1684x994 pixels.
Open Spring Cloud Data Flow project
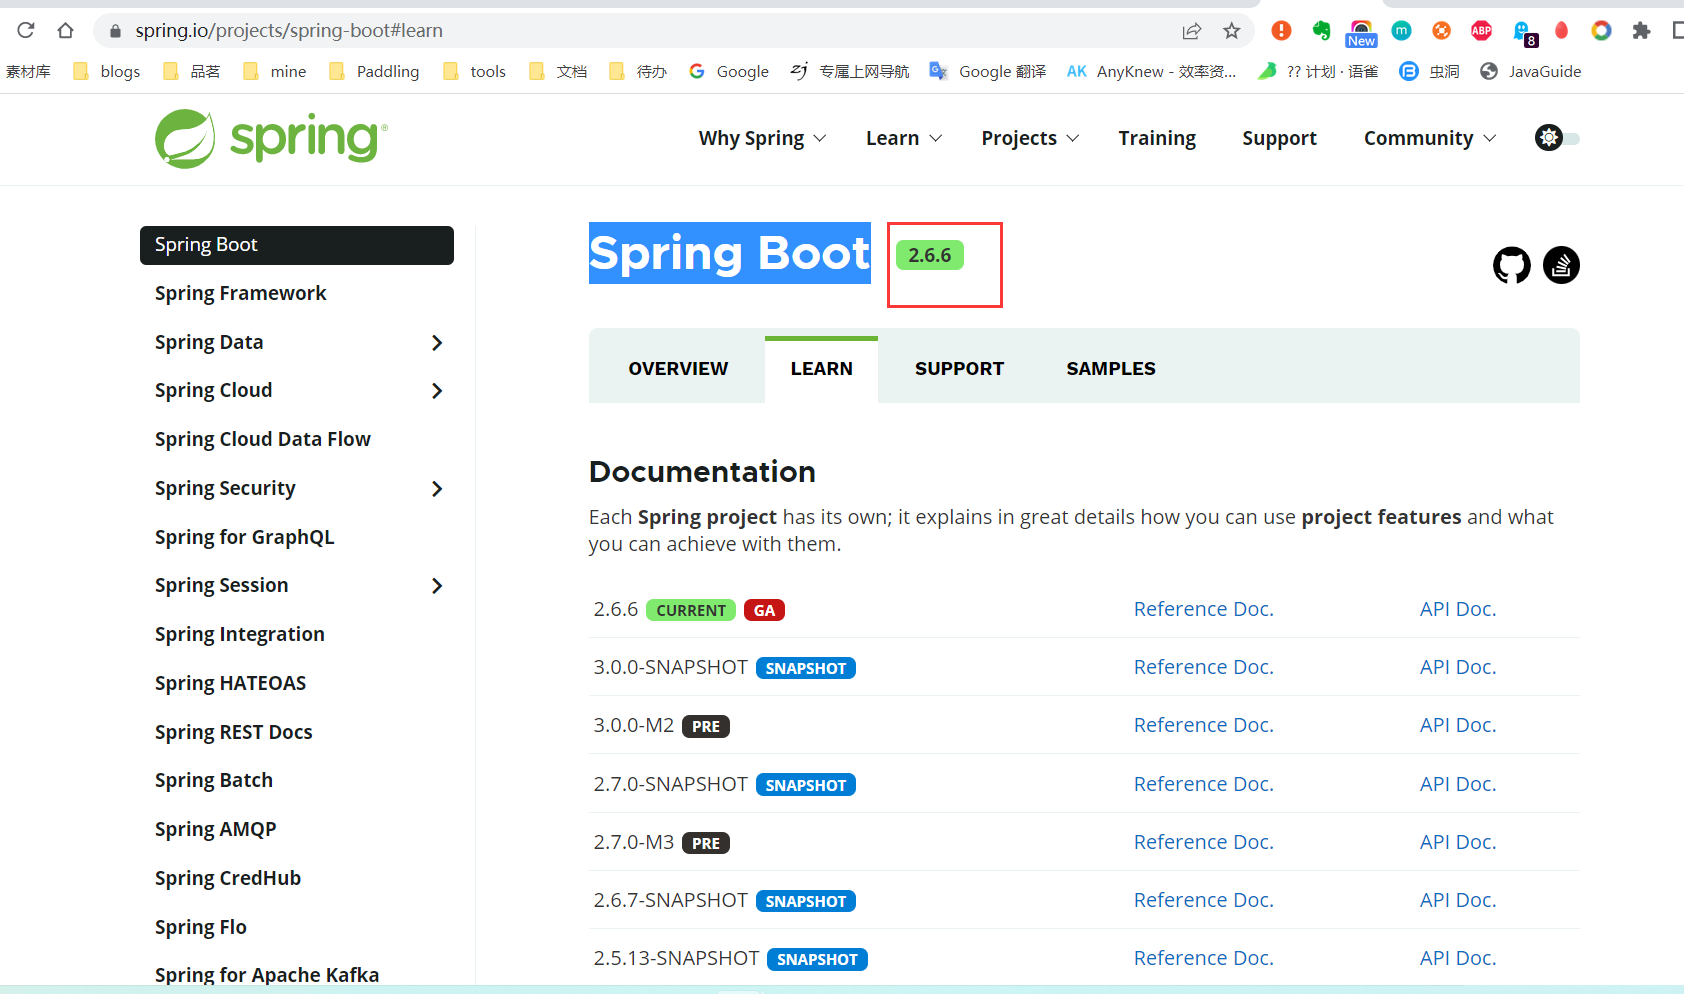click(x=262, y=439)
